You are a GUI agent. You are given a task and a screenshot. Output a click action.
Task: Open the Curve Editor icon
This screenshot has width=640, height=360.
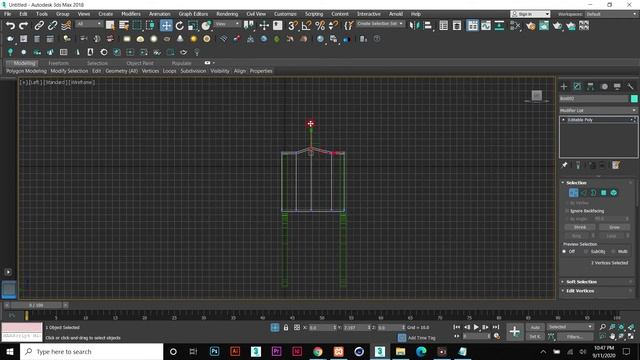(486, 26)
